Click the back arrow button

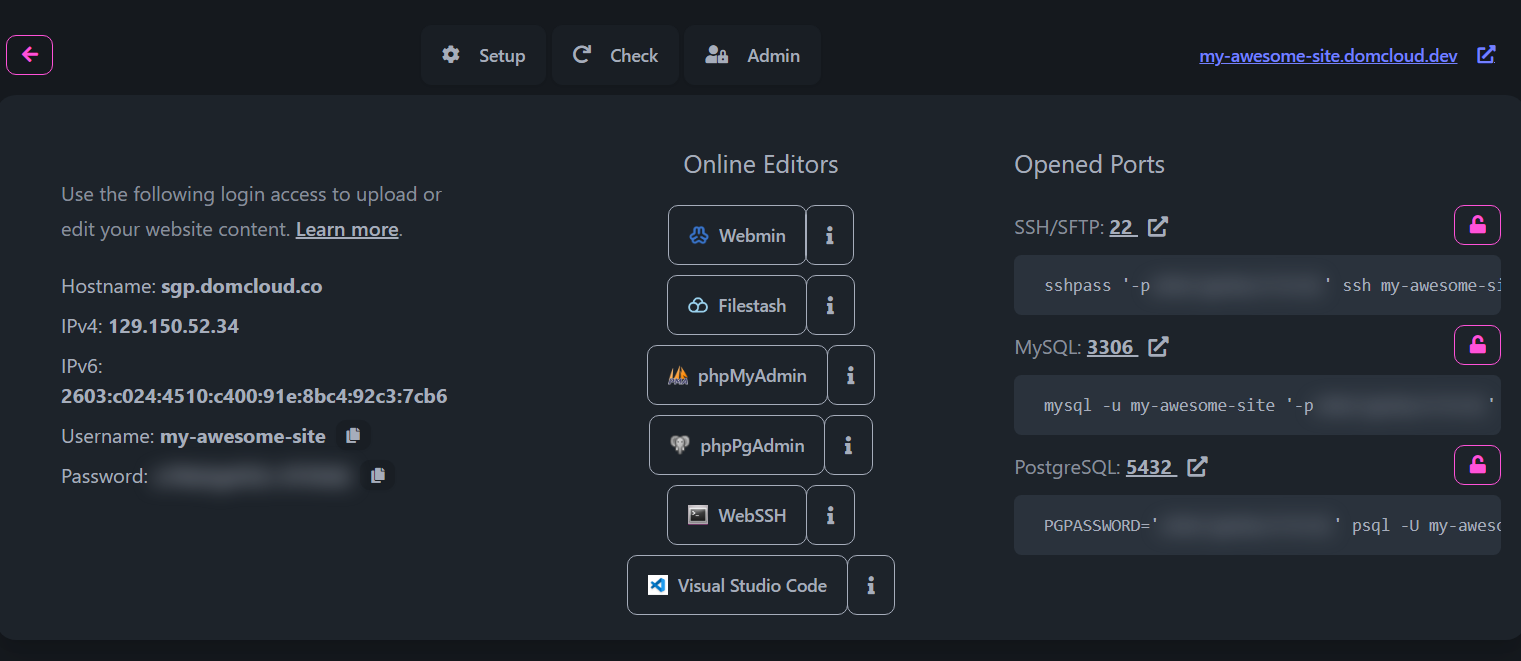click(x=29, y=55)
